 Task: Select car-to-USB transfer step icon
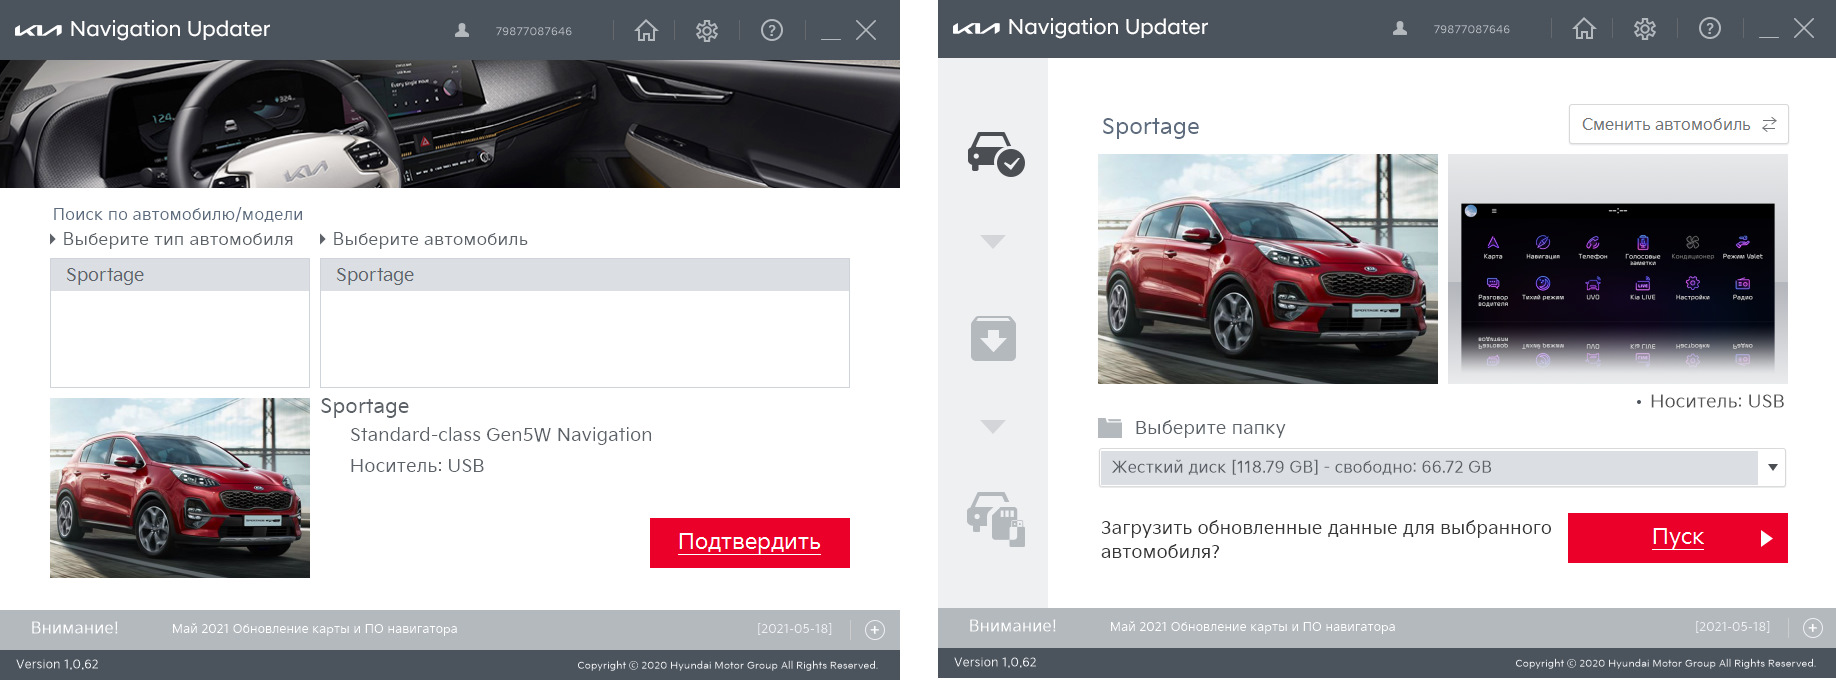996,518
